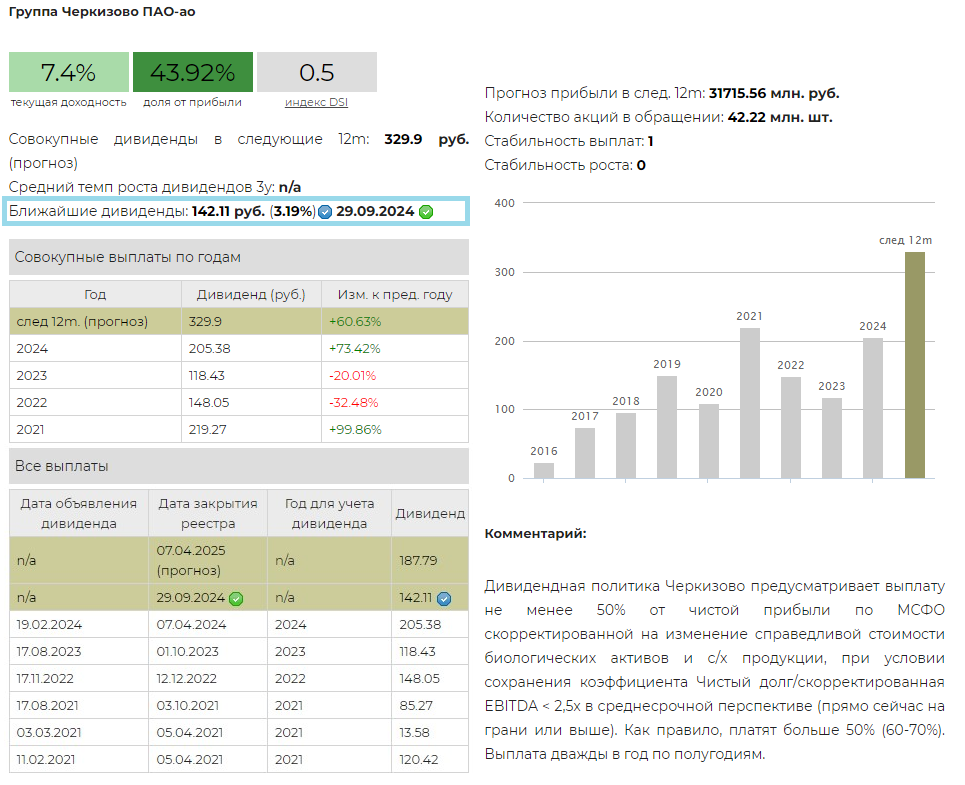
Task: Click the 2016 bar in the dividend chart
Action: 543,470
